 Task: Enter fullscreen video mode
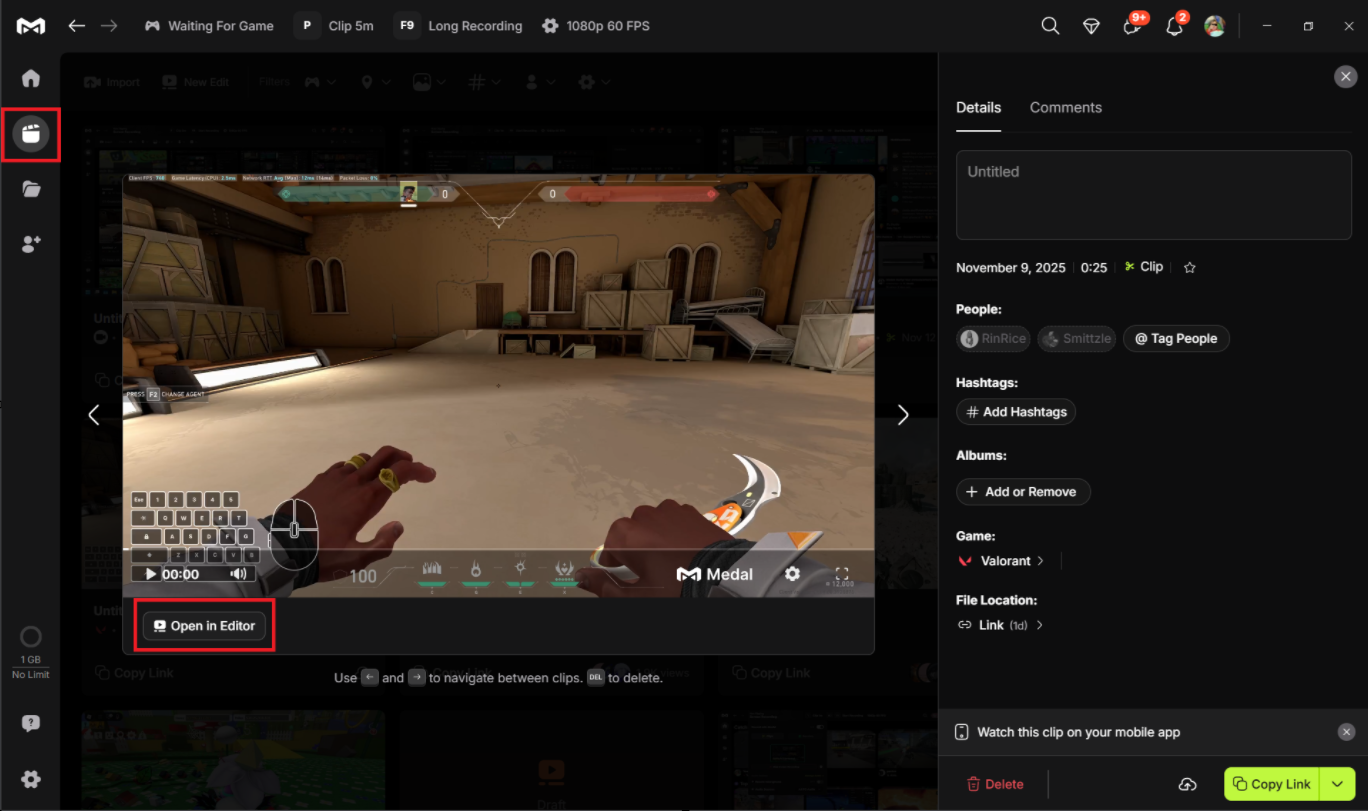(842, 574)
